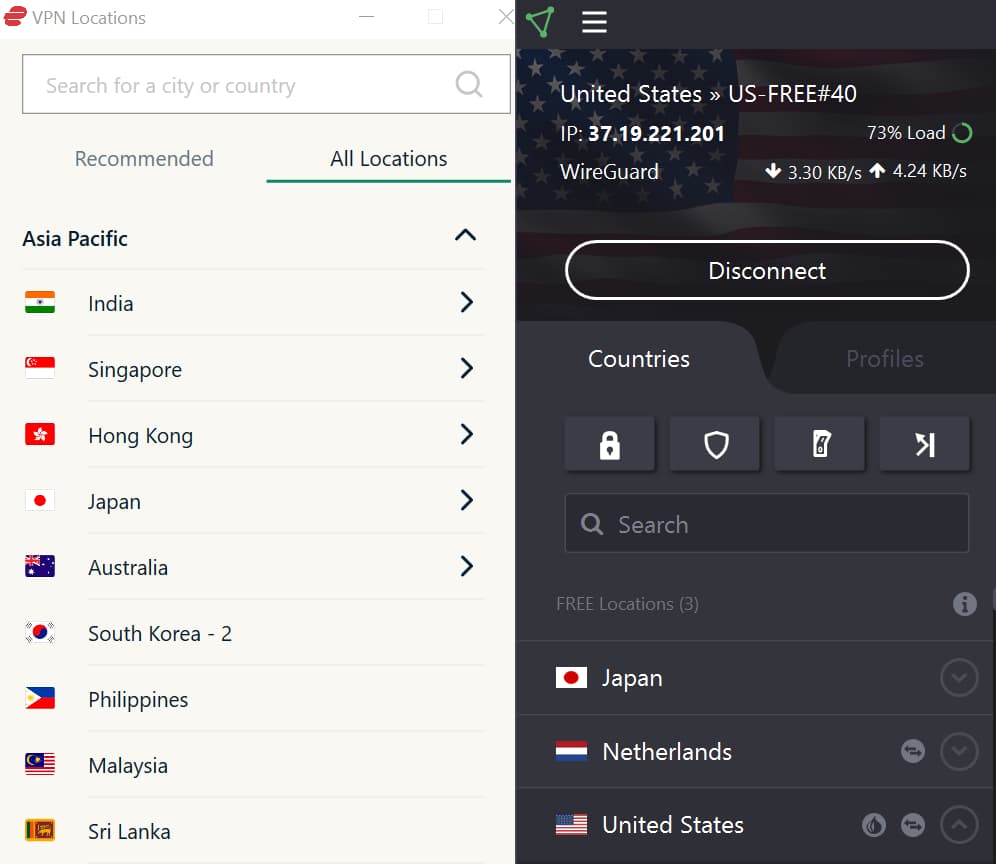Click the IP address 37.19.221.201
Image resolution: width=996 pixels, height=864 pixels.
point(656,133)
